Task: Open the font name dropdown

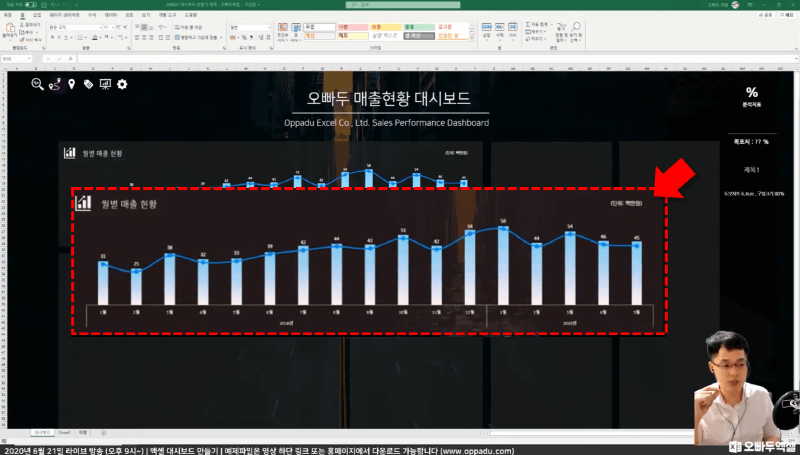Action: tap(100, 27)
